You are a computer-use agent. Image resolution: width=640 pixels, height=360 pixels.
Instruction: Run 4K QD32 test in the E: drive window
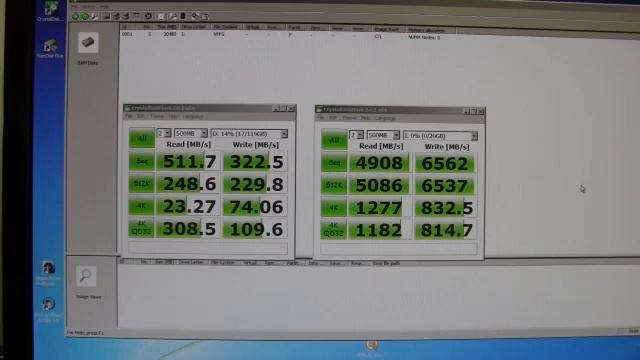point(333,230)
